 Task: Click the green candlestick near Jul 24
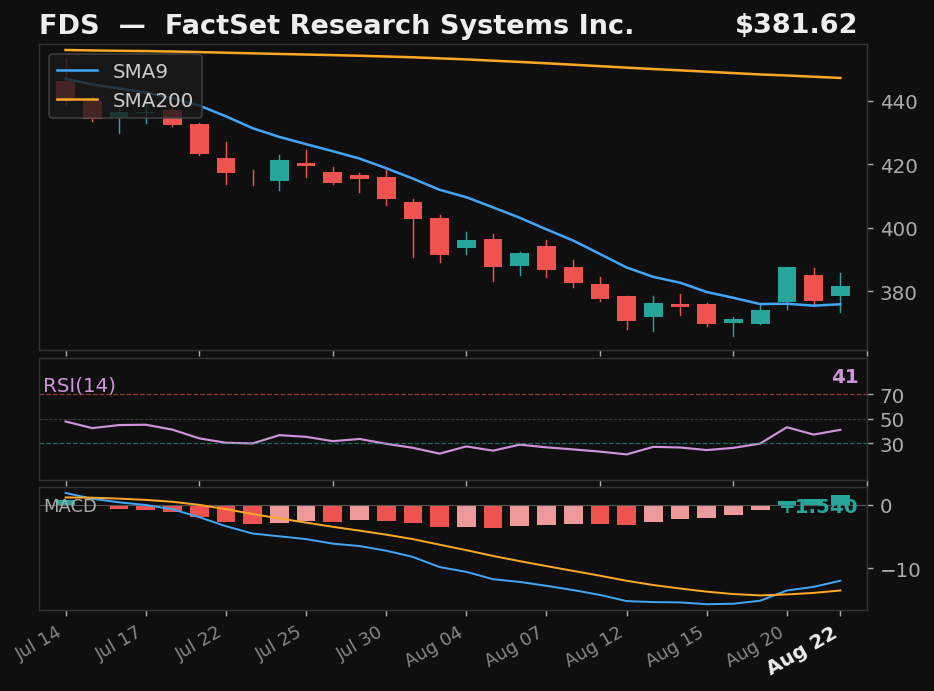[x=279, y=170]
